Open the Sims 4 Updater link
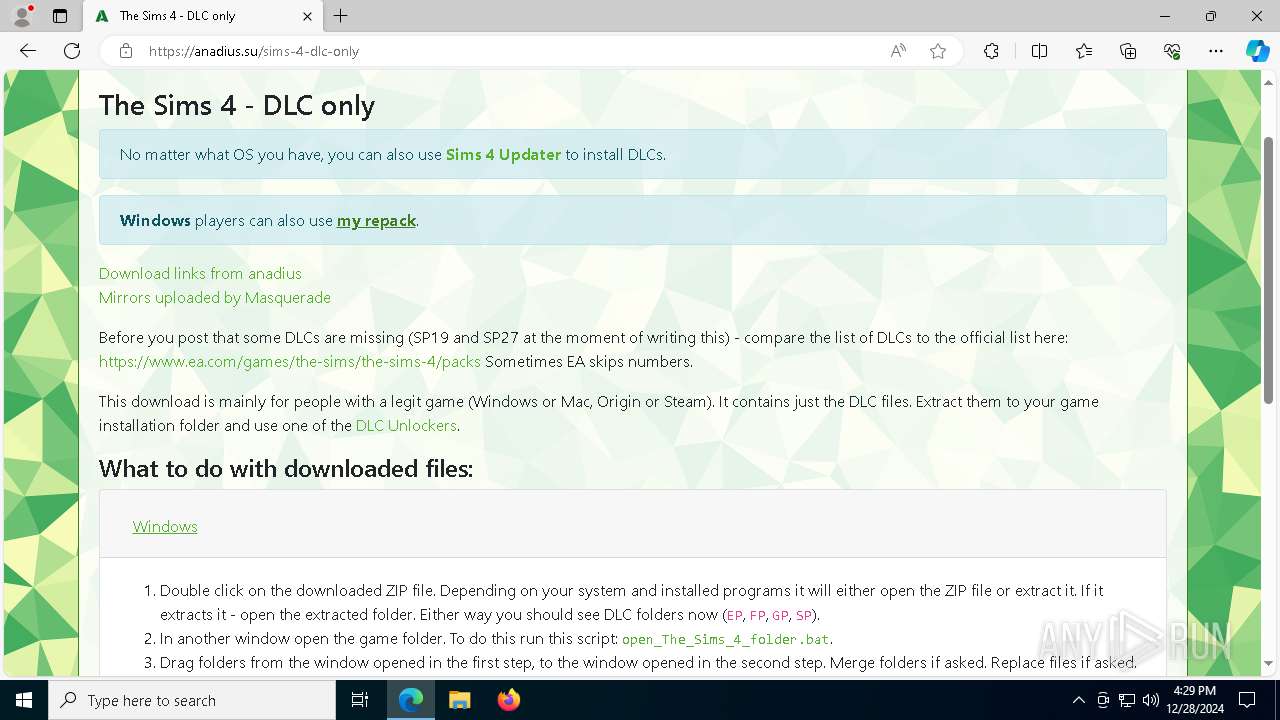Image resolution: width=1280 pixels, height=720 pixels. pyautogui.click(x=503, y=155)
